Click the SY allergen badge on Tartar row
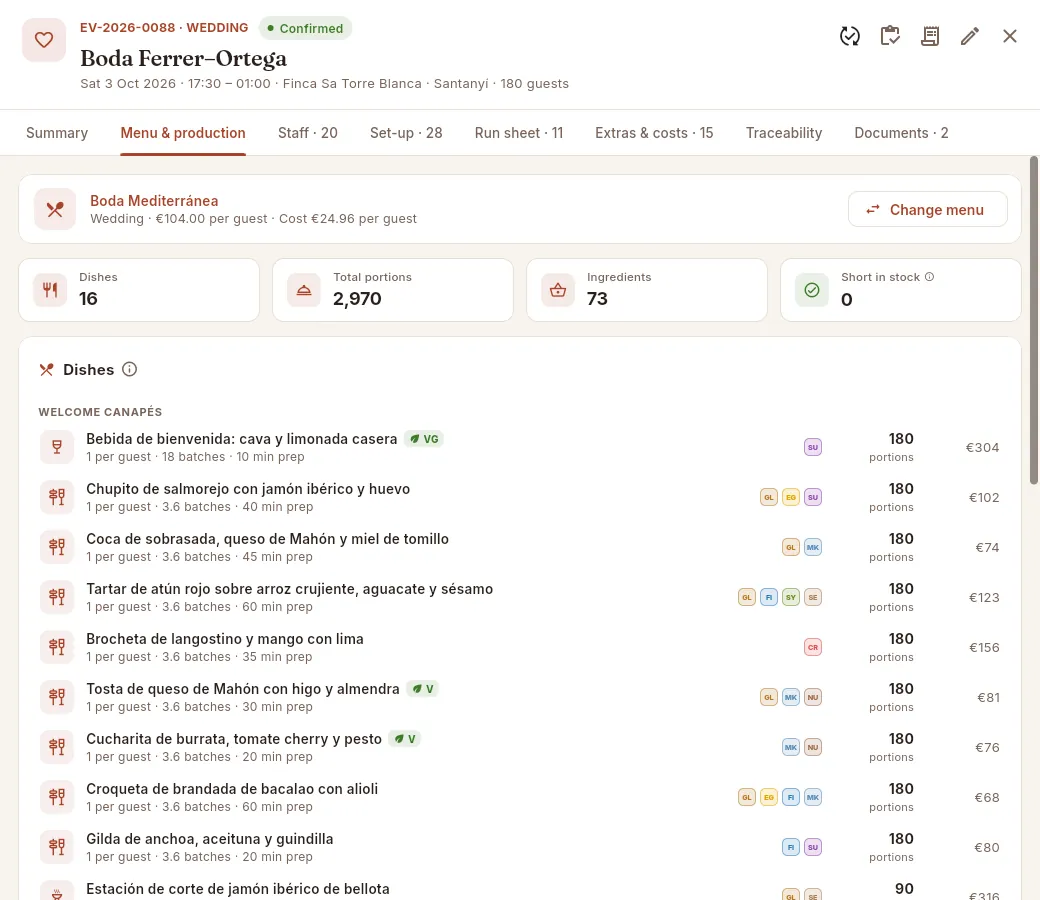This screenshot has width=1040, height=900. 791,597
